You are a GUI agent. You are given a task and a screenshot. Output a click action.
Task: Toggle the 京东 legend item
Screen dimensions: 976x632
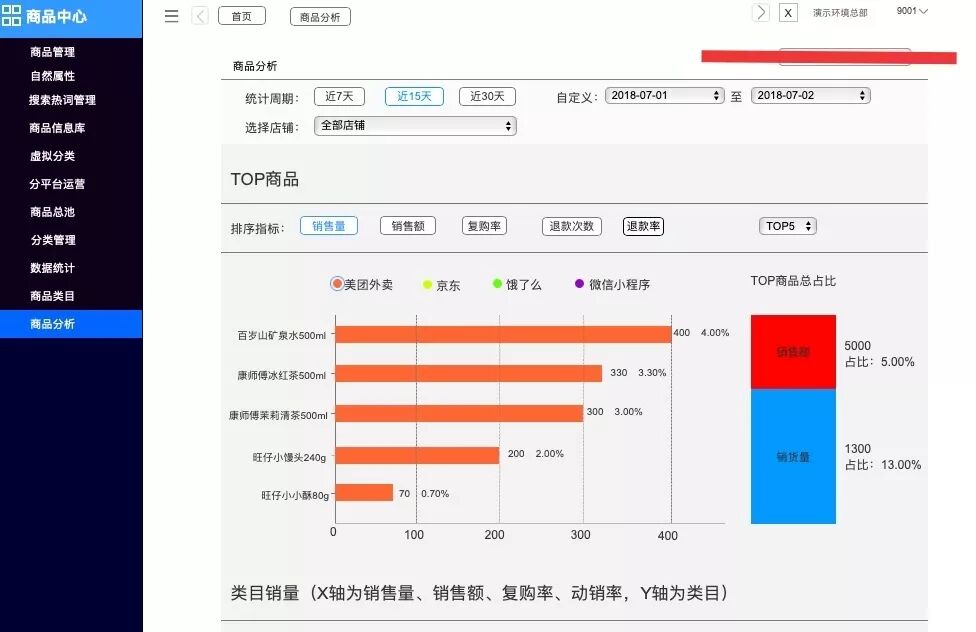(x=441, y=285)
